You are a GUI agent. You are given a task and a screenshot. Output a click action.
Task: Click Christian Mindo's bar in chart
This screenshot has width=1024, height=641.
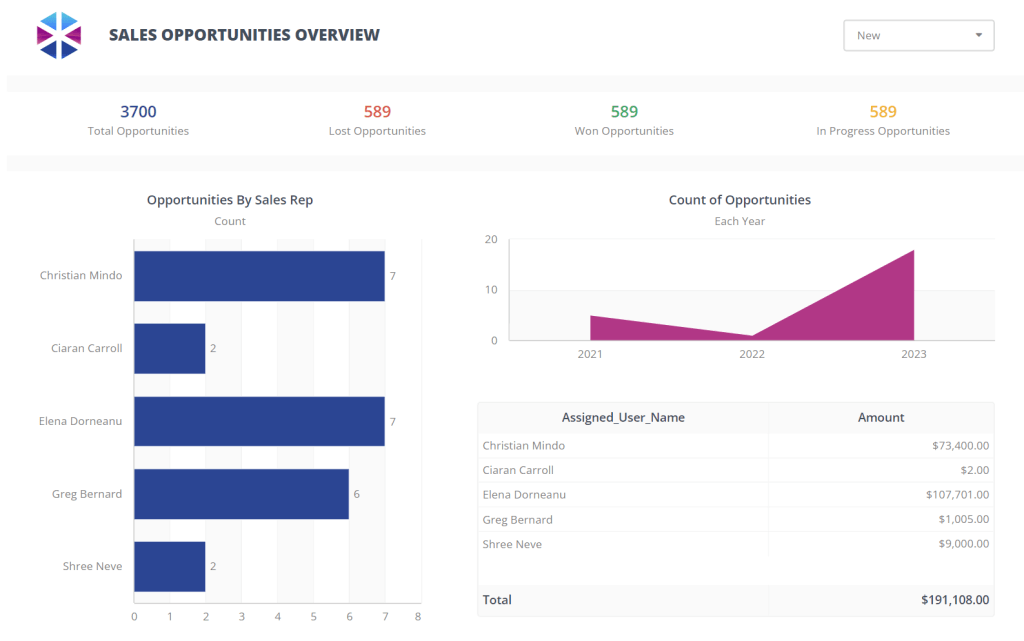pyautogui.click(x=259, y=276)
